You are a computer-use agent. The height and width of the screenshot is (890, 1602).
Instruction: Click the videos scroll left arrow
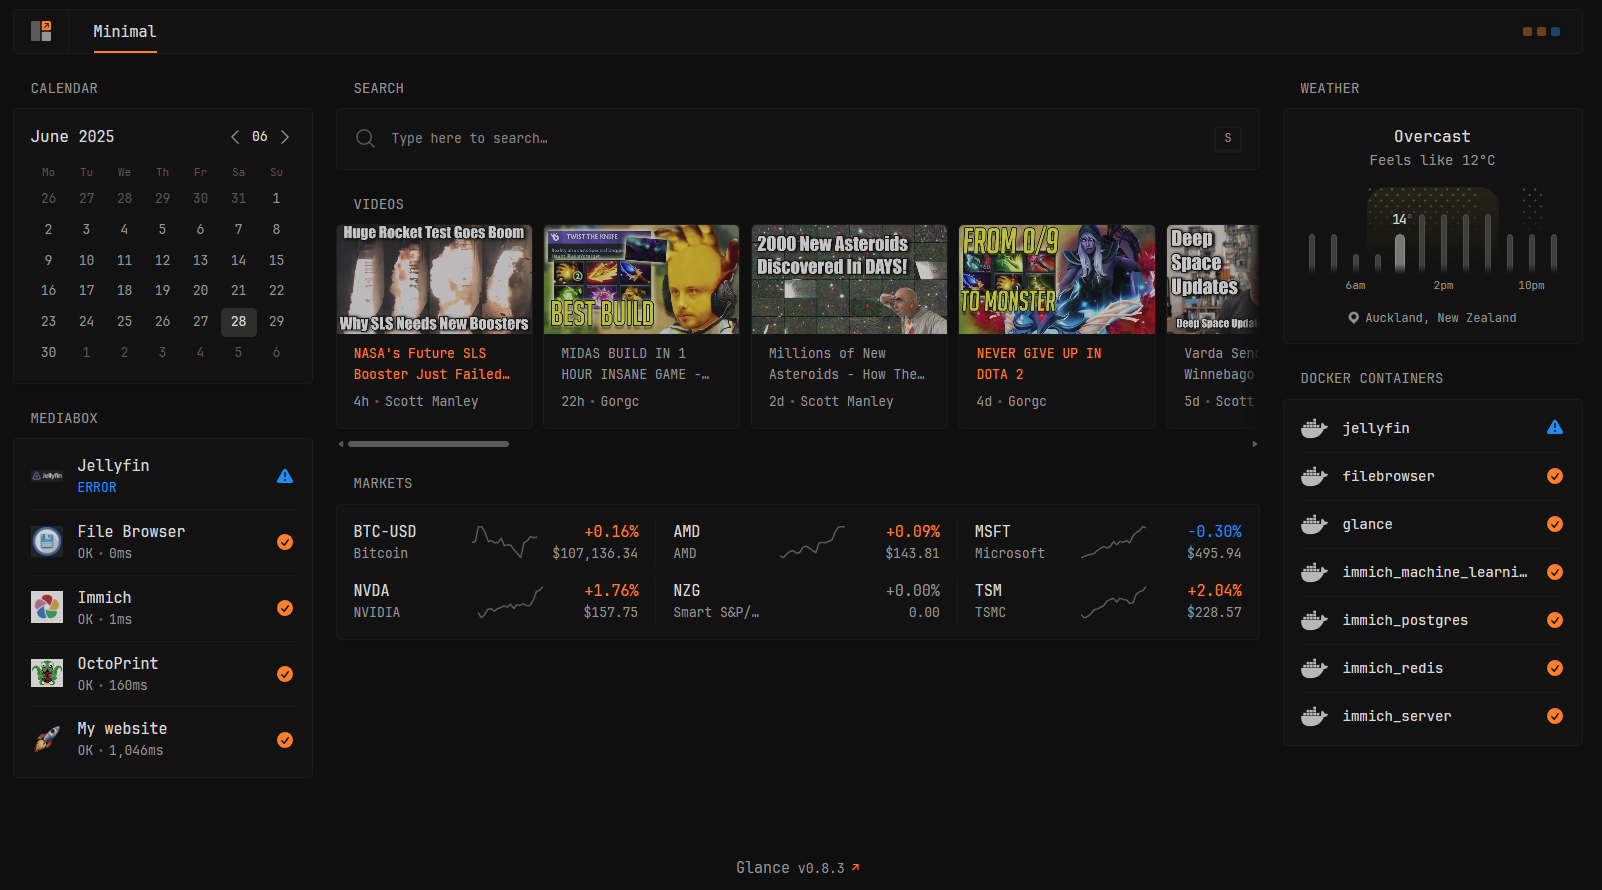coord(341,444)
